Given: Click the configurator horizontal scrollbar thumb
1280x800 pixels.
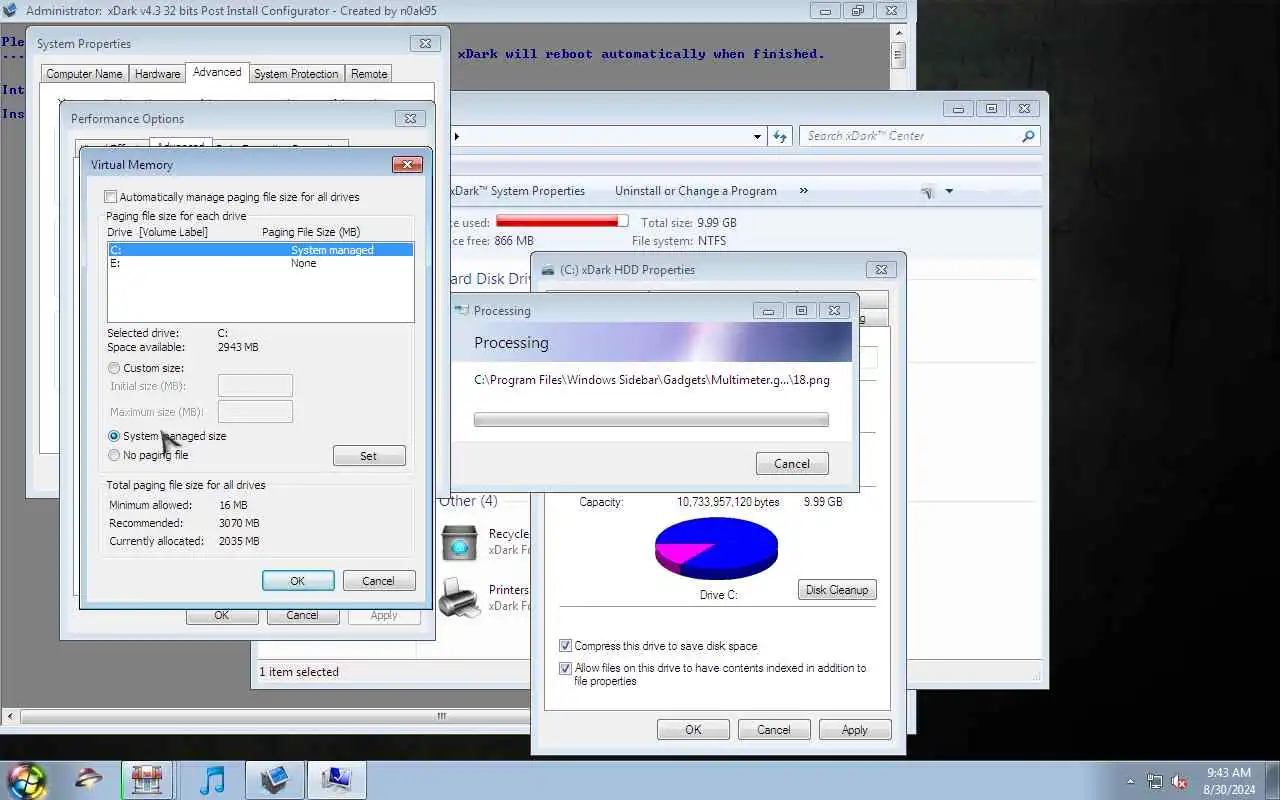Looking at the screenshot, I should 441,717.
